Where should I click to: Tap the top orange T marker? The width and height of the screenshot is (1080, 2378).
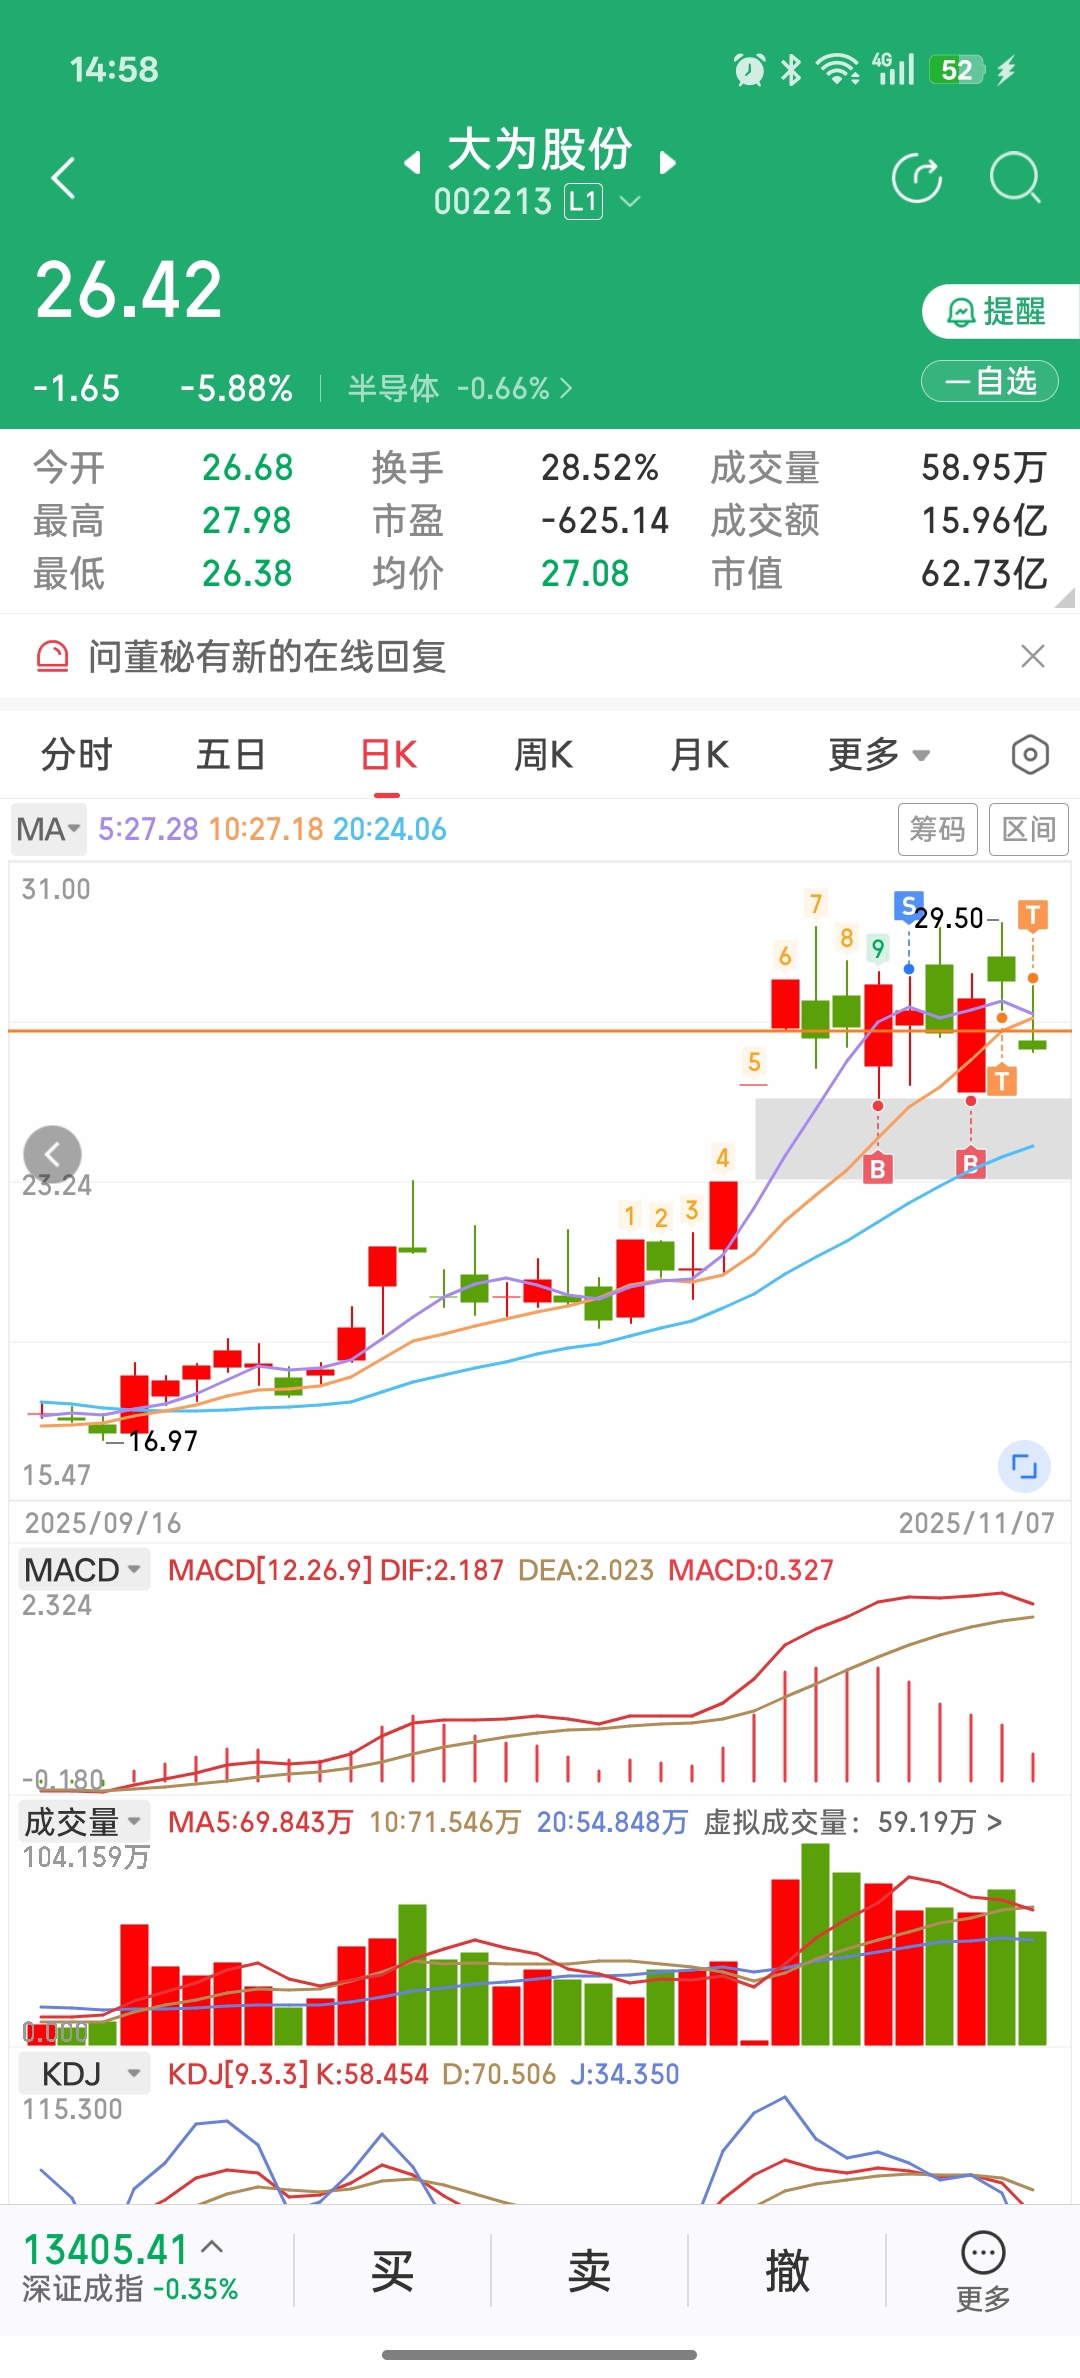1033,914
